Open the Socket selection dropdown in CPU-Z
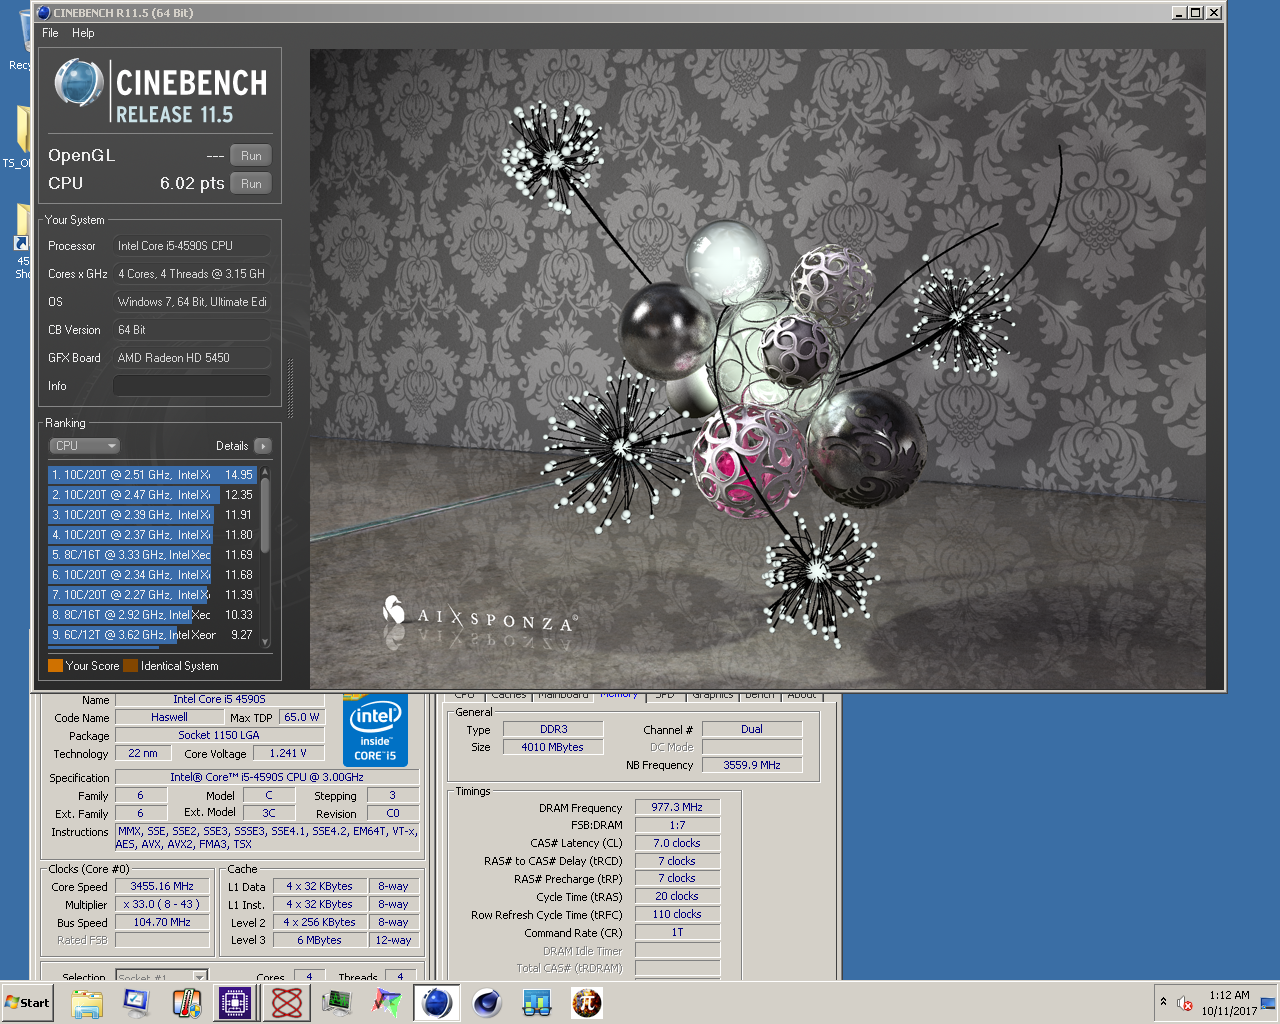 [x=161, y=977]
